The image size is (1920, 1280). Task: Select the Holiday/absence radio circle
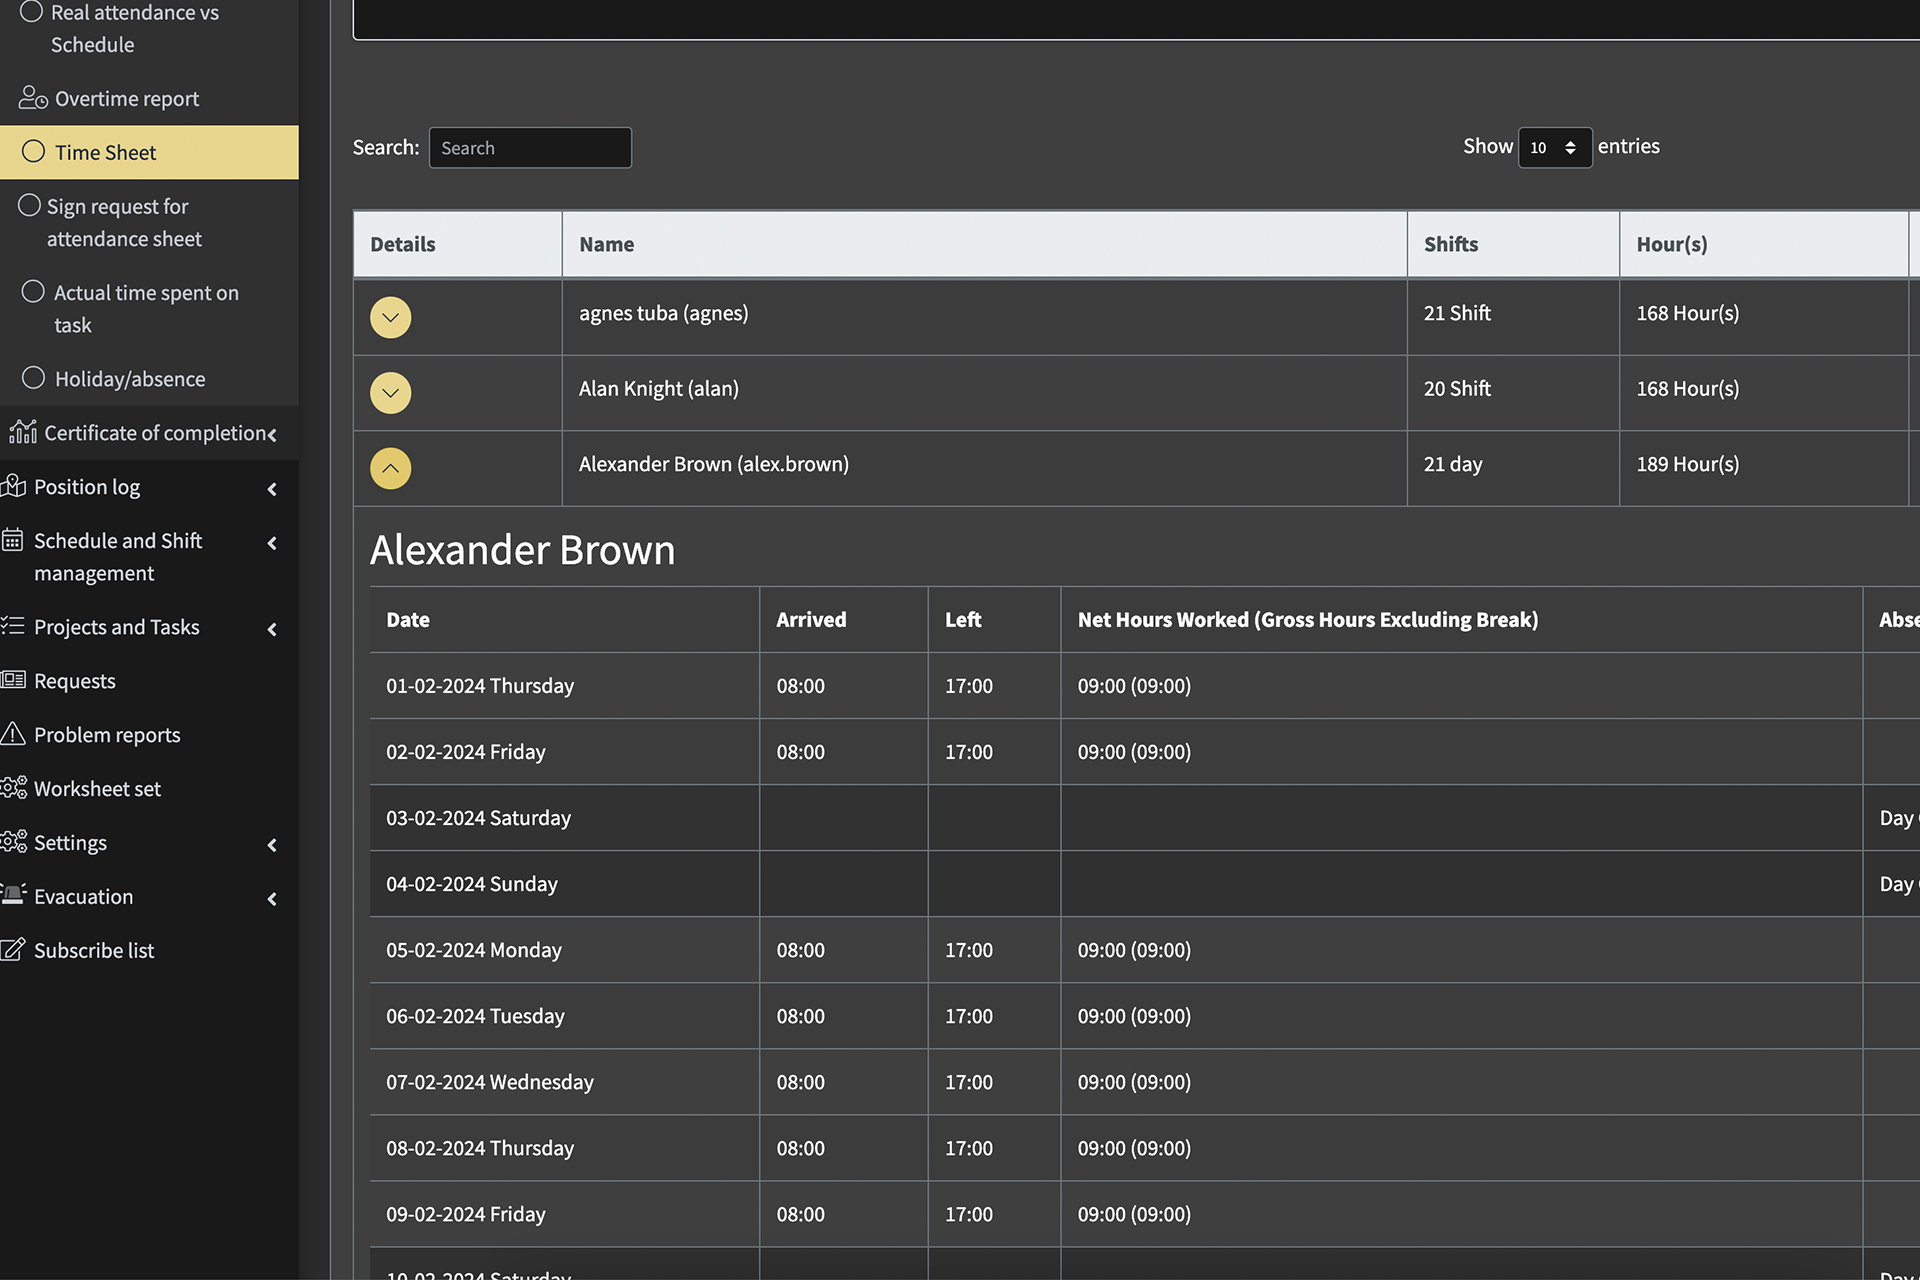click(33, 378)
